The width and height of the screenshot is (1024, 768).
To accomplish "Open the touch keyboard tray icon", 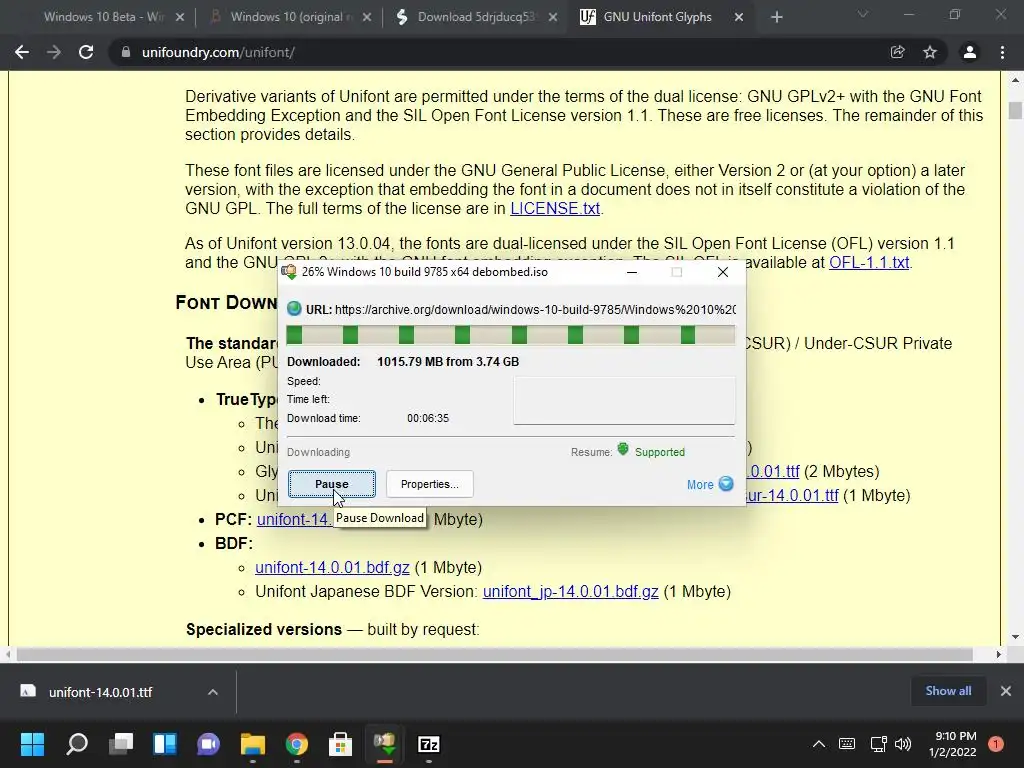I will point(846,744).
